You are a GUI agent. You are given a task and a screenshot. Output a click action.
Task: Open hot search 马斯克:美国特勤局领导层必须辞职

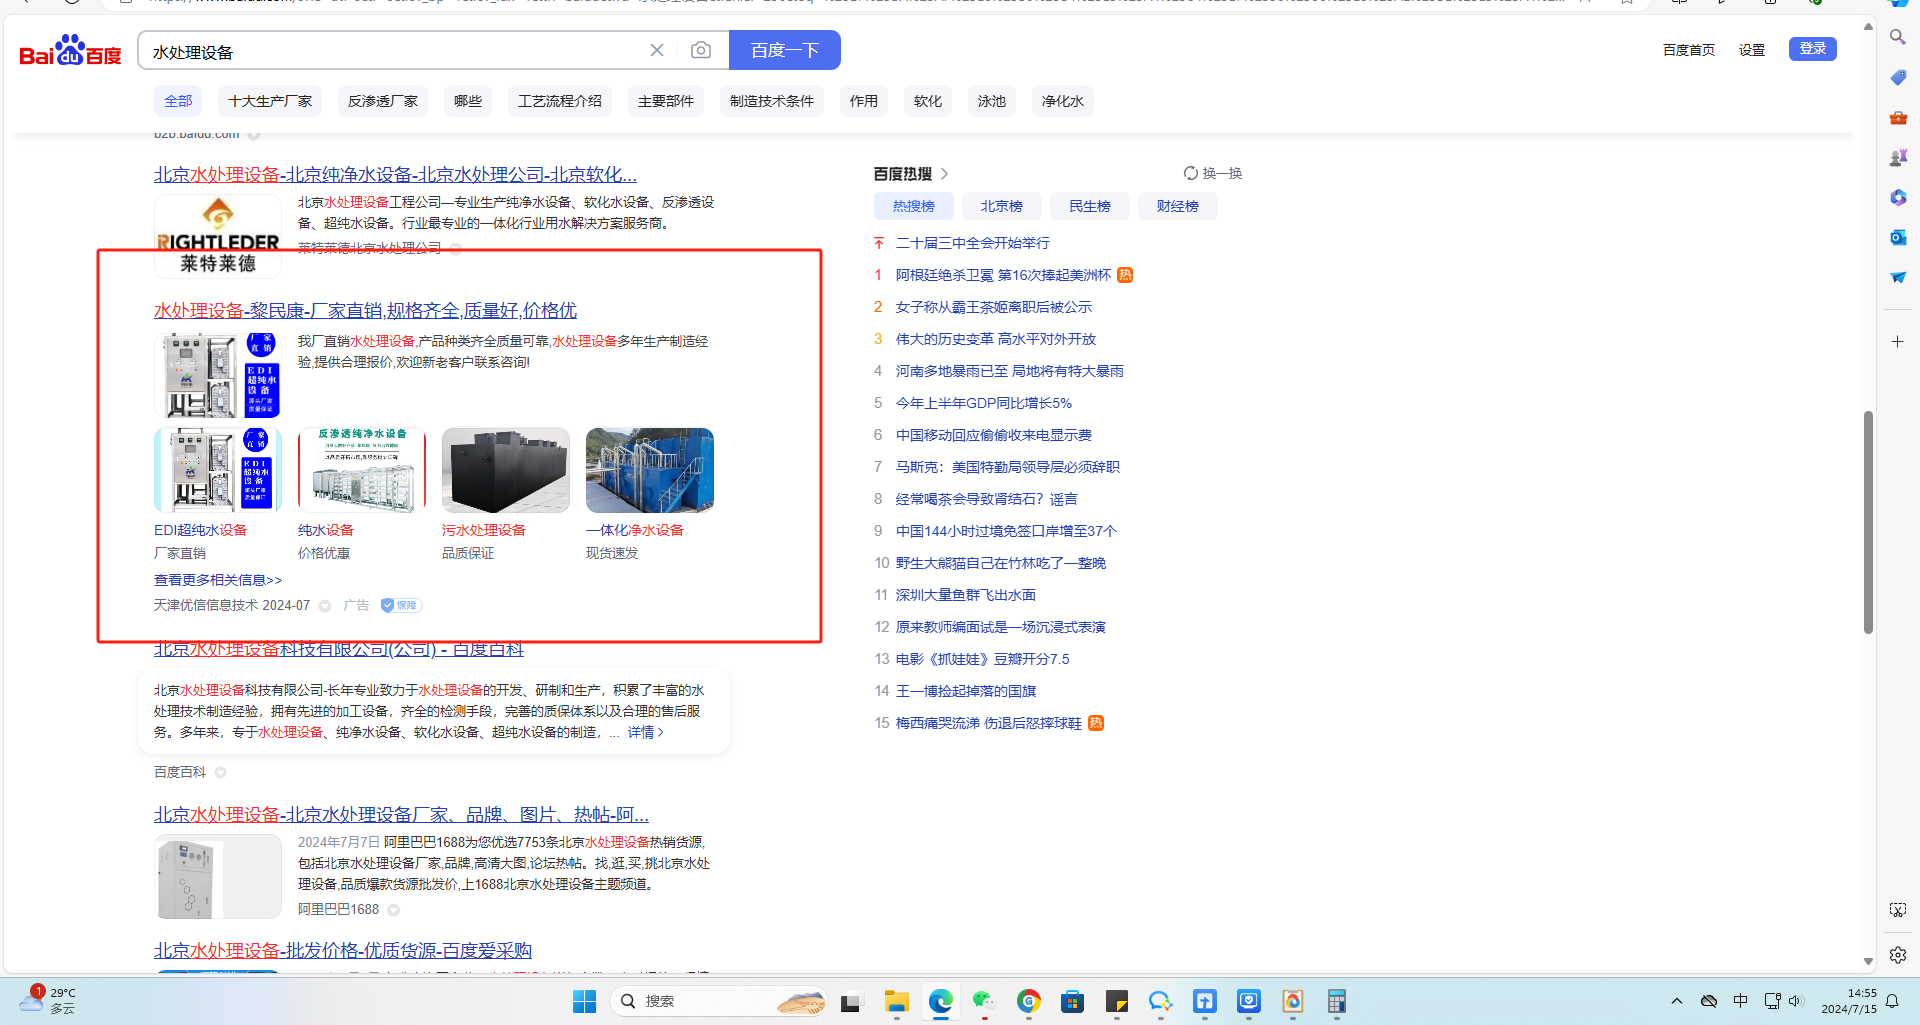point(1008,467)
